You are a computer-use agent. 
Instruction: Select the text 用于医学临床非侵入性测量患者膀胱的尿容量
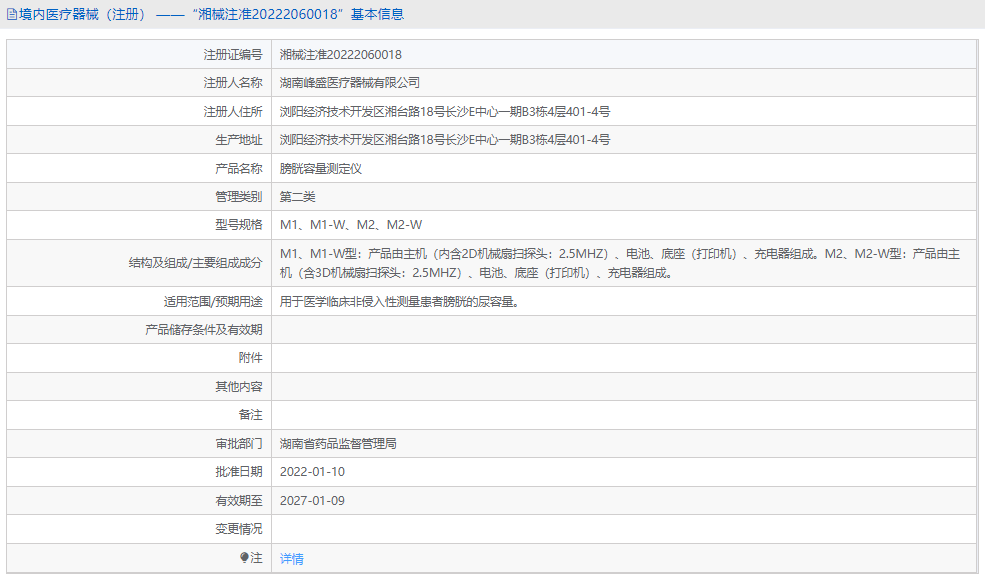(x=399, y=302)
